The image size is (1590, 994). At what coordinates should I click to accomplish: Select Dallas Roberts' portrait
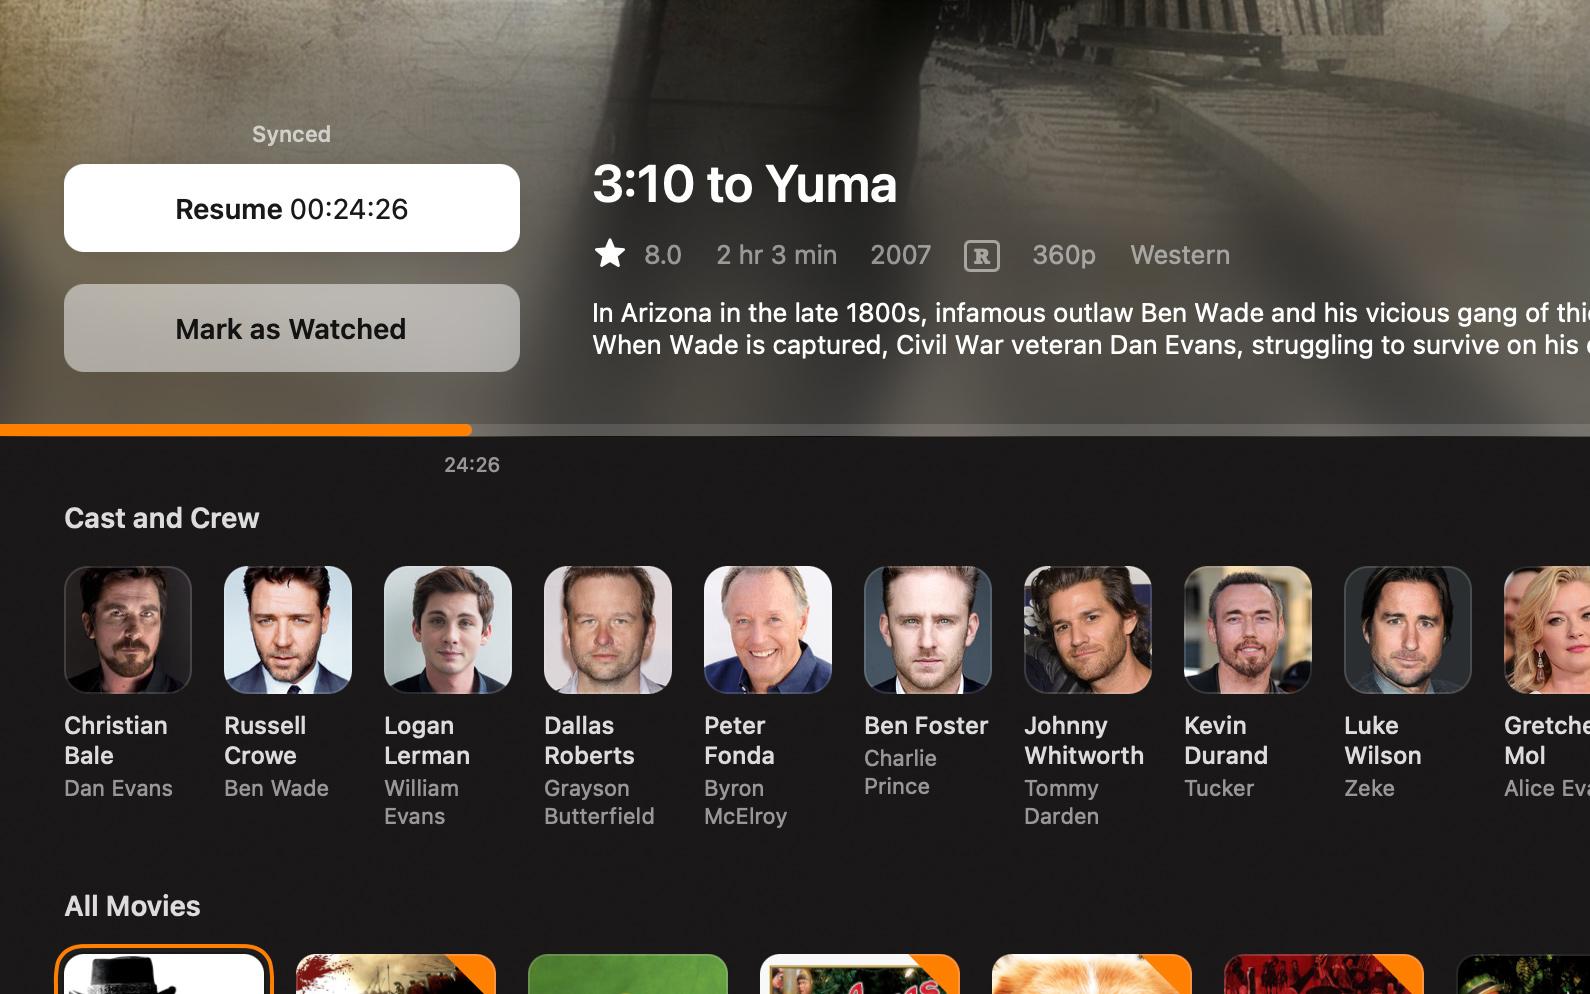[x=608, y=630]
